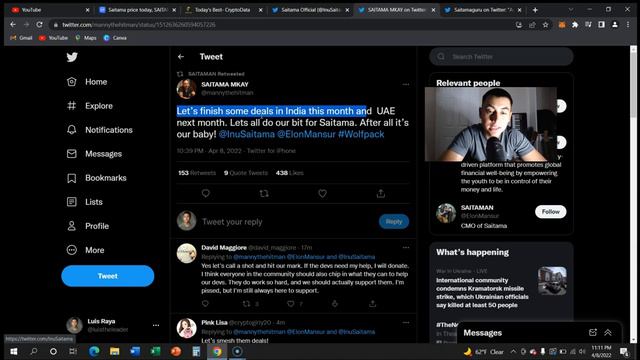This screenshot has width=640, height=360.
Task: Switch to Saitamaguru on Twitter tab
Action: [483, 10]
